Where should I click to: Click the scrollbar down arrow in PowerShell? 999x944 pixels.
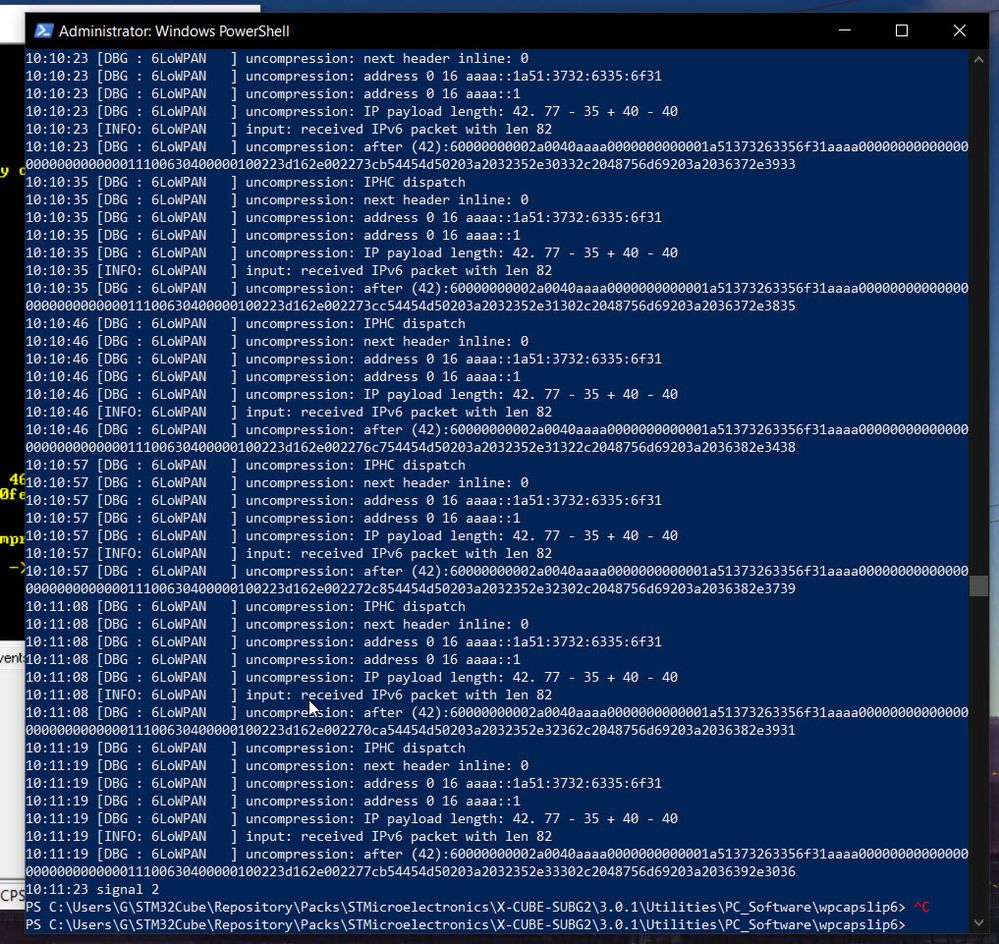pyautogui.click(x=979, y=922)
